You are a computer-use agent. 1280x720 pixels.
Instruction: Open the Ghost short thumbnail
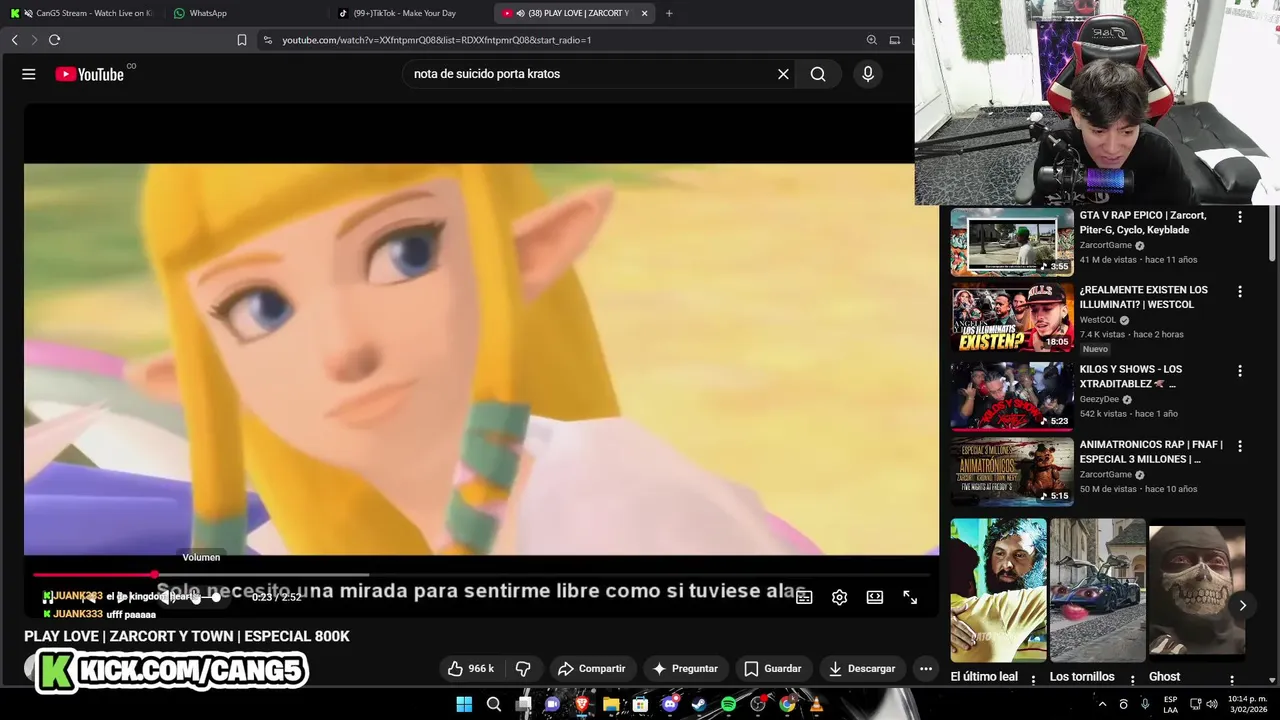coord(1197,590)
